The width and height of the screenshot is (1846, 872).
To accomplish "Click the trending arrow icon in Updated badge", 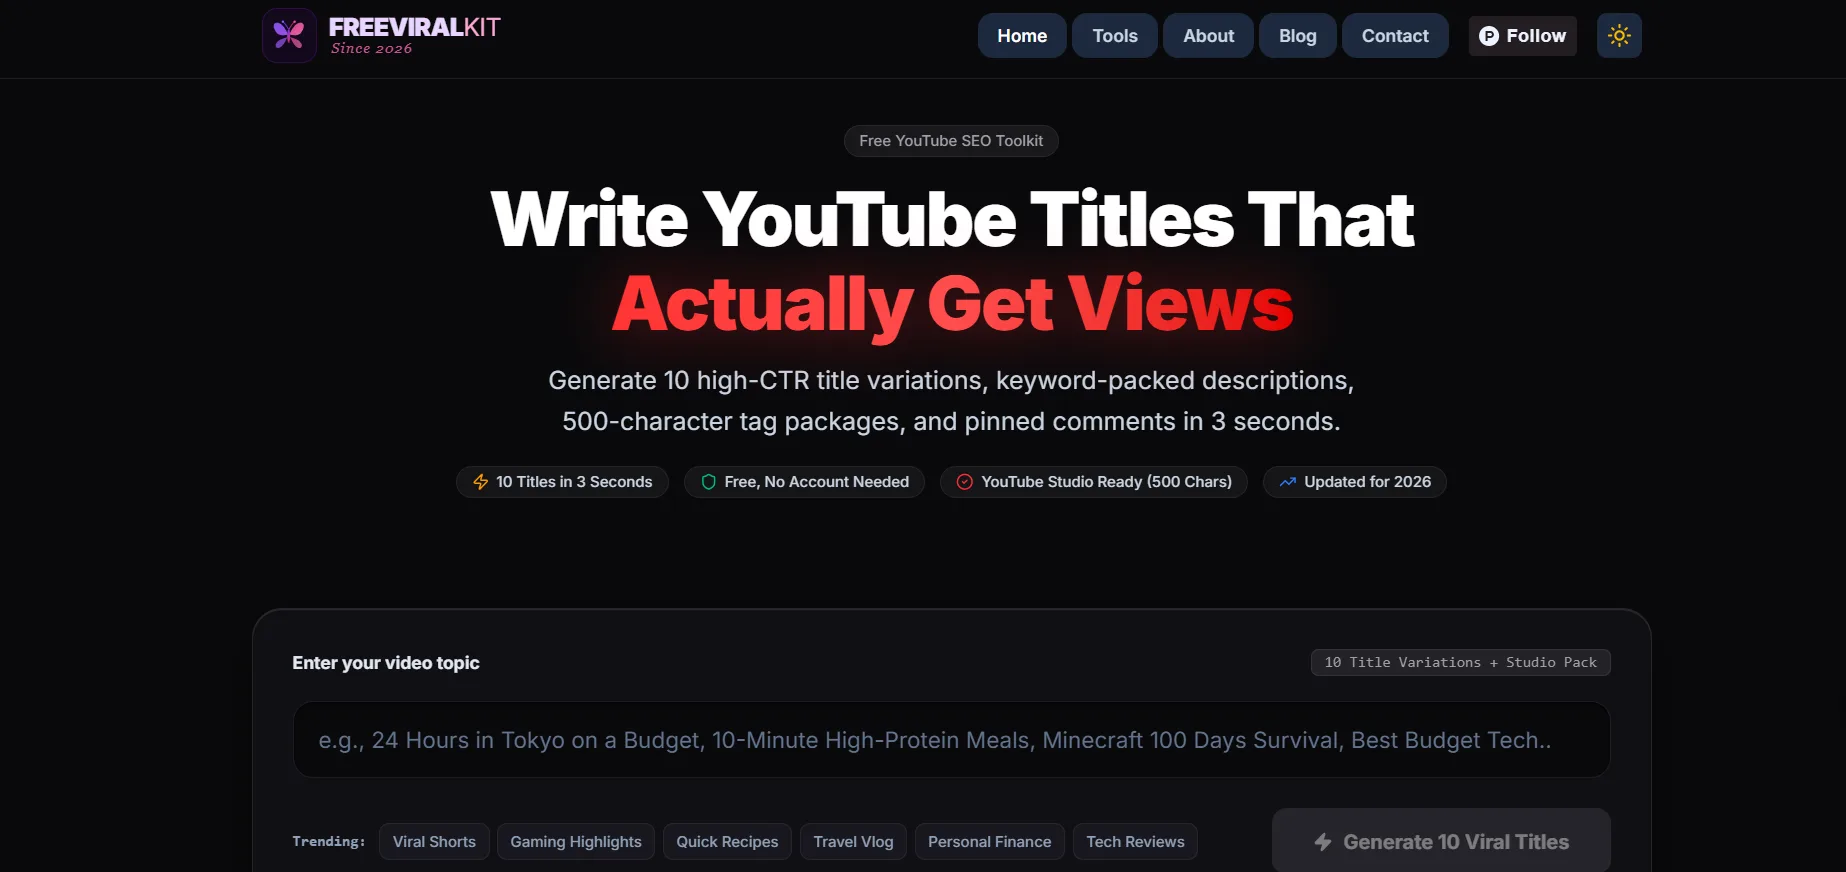I will 1288,482.
